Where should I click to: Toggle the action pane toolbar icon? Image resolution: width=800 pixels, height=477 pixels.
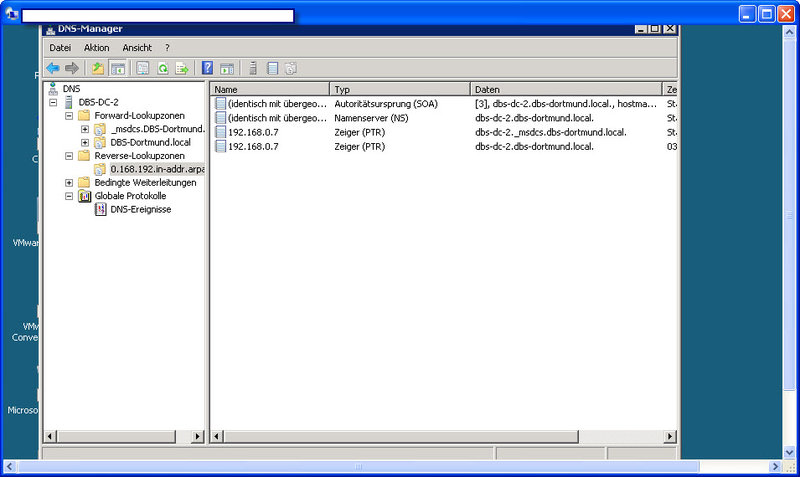(x=227, y=68)
